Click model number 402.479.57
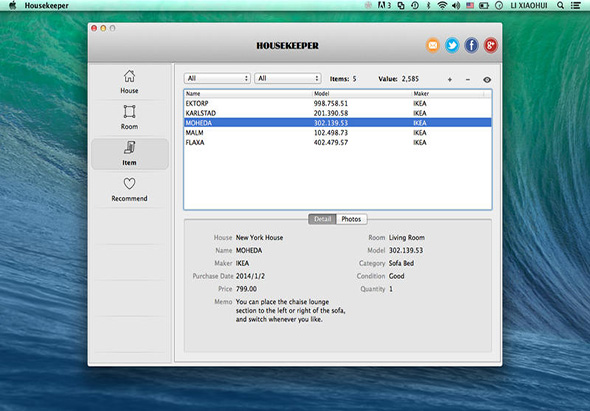The image size is (590, 411). (331, 143)
